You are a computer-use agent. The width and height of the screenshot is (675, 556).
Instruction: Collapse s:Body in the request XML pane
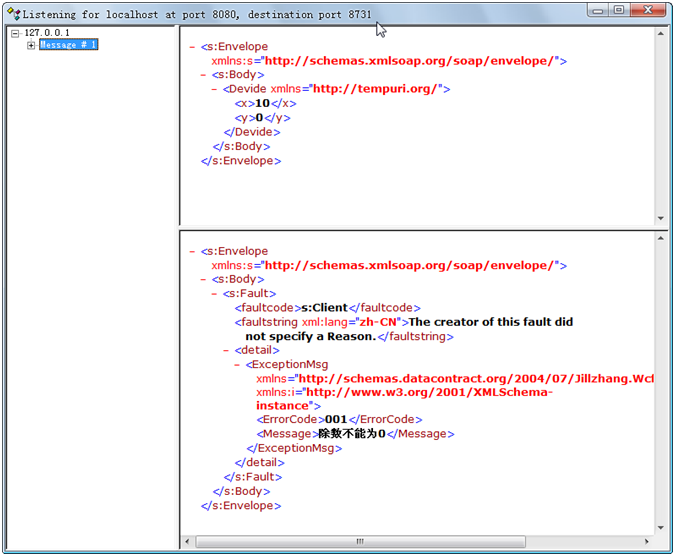coord(204,74)
